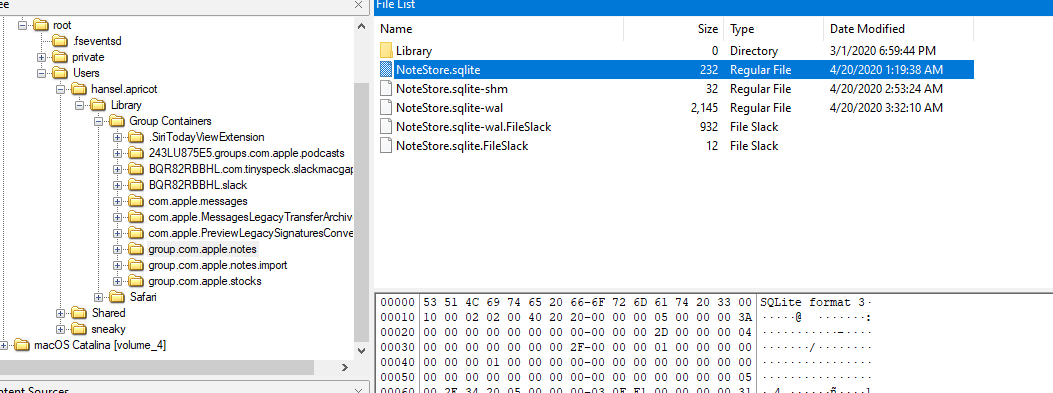
Task: Click size value 2,145
Action: (704, 107)
